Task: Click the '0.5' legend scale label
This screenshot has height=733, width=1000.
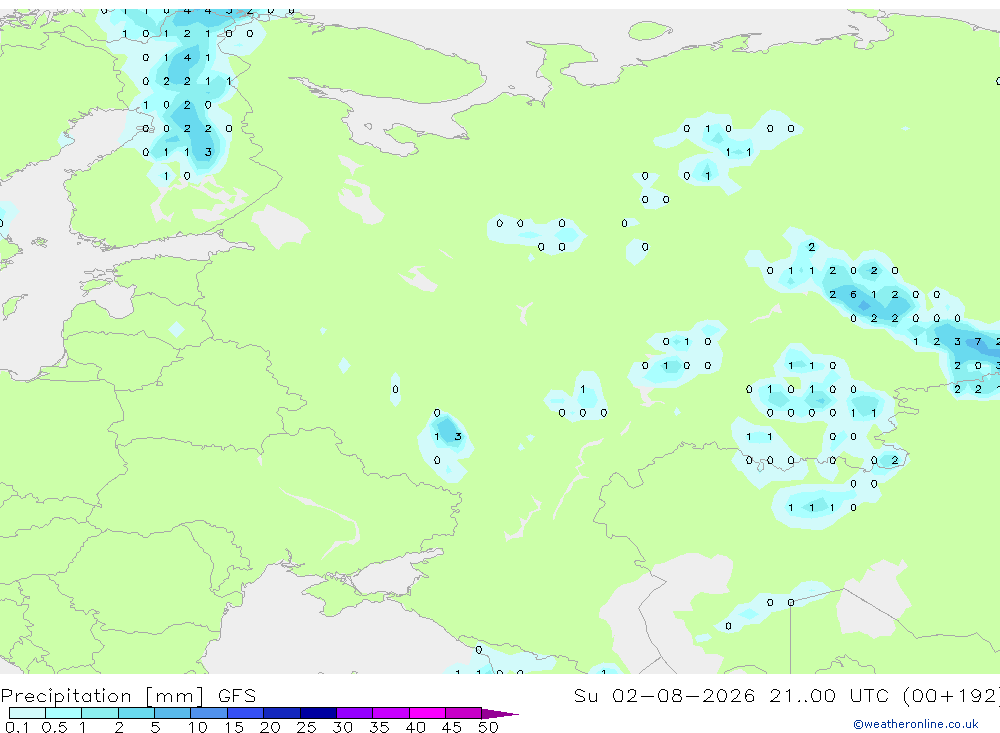Action: pyautogui.click(x=54, y=727)
